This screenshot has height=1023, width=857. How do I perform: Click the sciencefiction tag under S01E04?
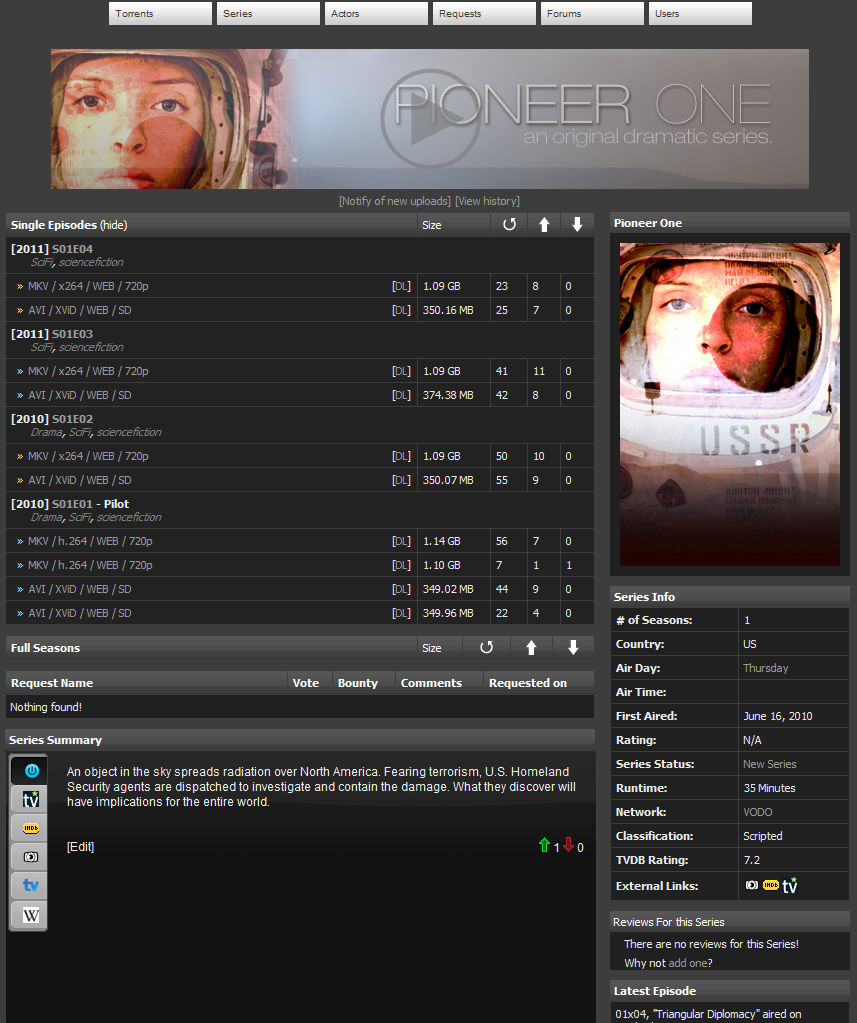[x=91, y=262]
